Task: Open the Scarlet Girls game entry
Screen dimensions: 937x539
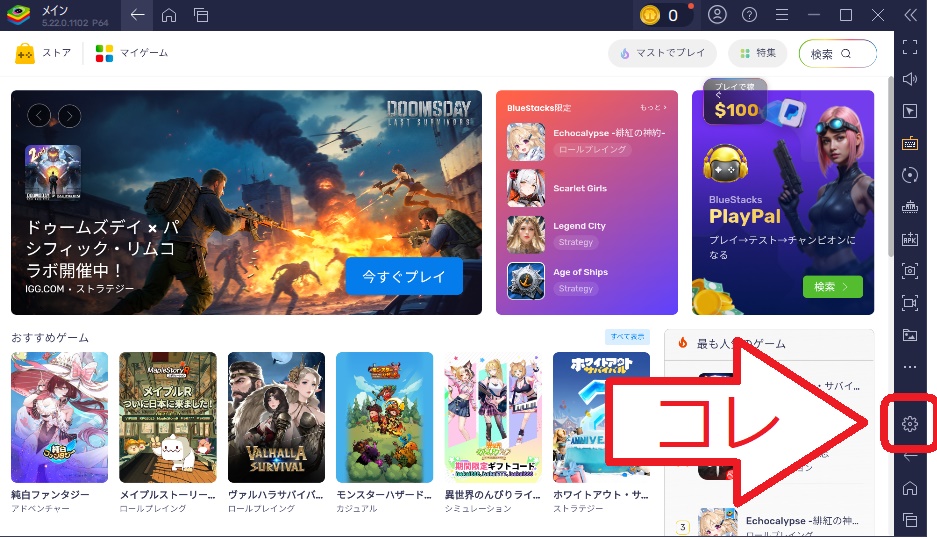Action: tap(580, 188)
